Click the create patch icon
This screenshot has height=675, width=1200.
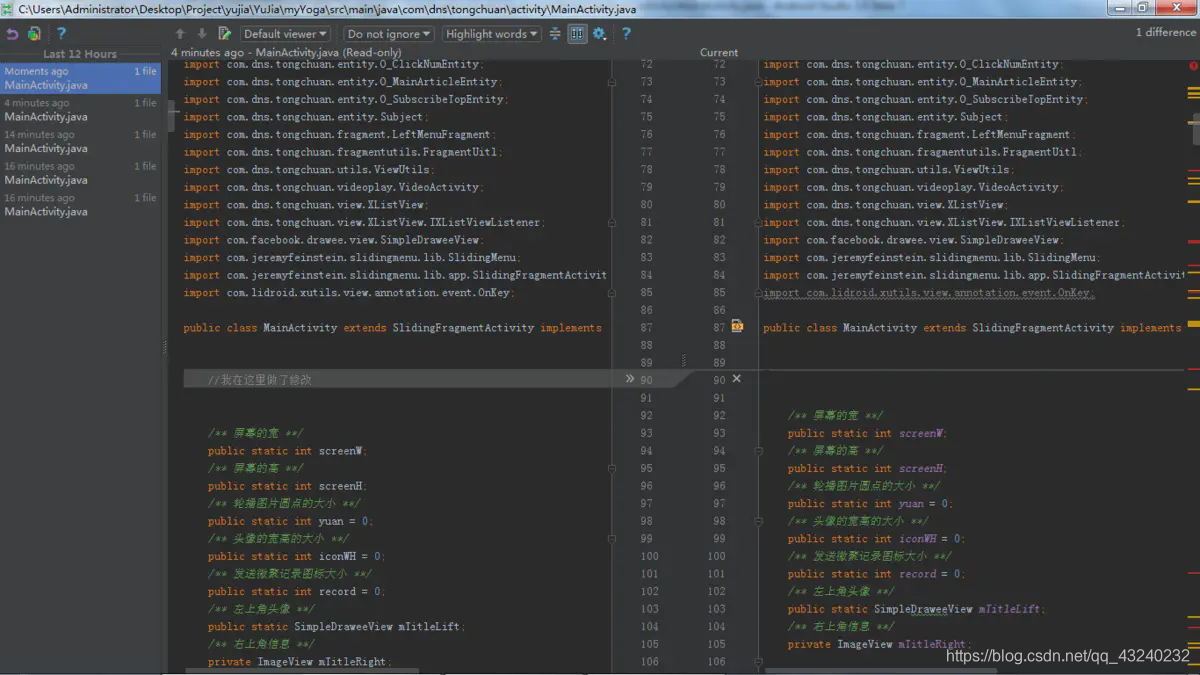click(34, 33)
